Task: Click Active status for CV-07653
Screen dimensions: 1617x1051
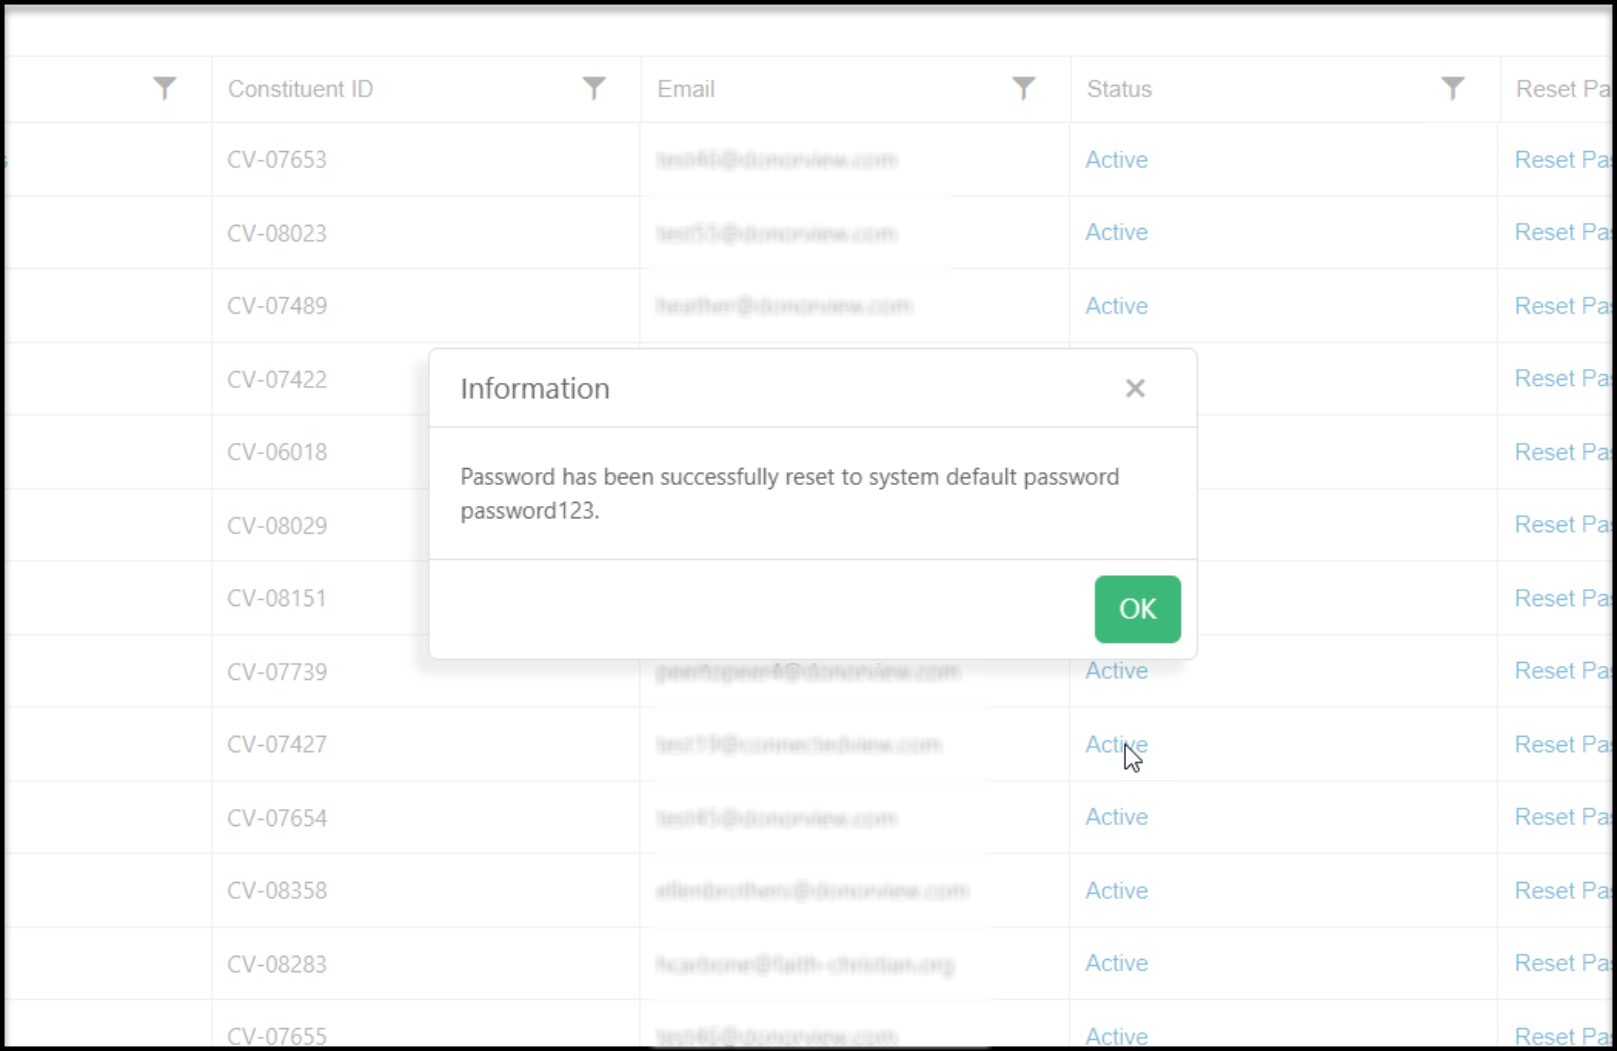Action: (x=1116, y=160)
